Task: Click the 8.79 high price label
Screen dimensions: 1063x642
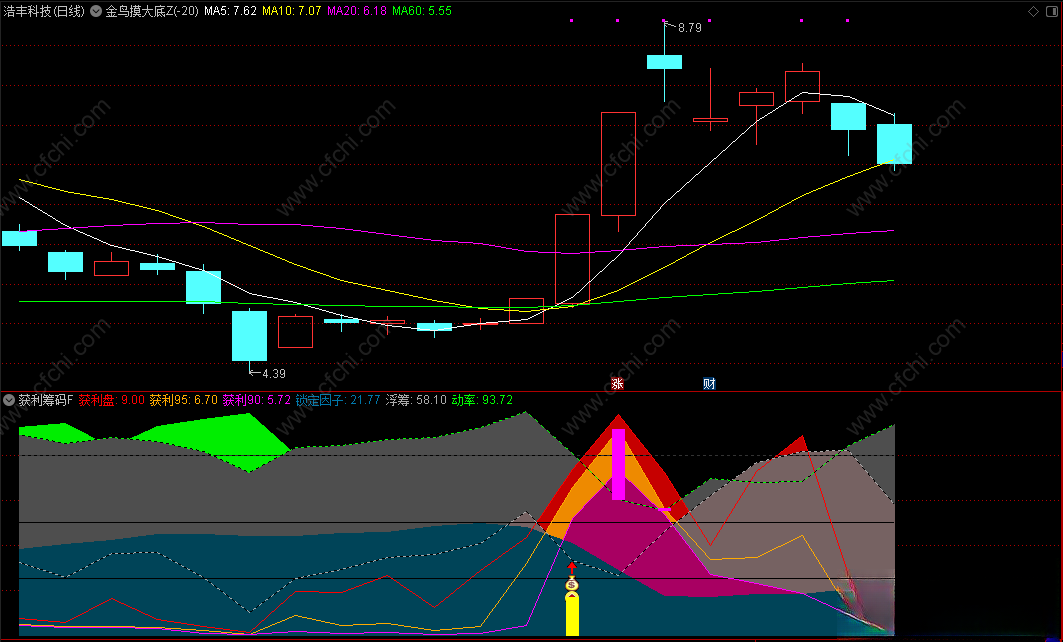Action: (x=689, y=28)
